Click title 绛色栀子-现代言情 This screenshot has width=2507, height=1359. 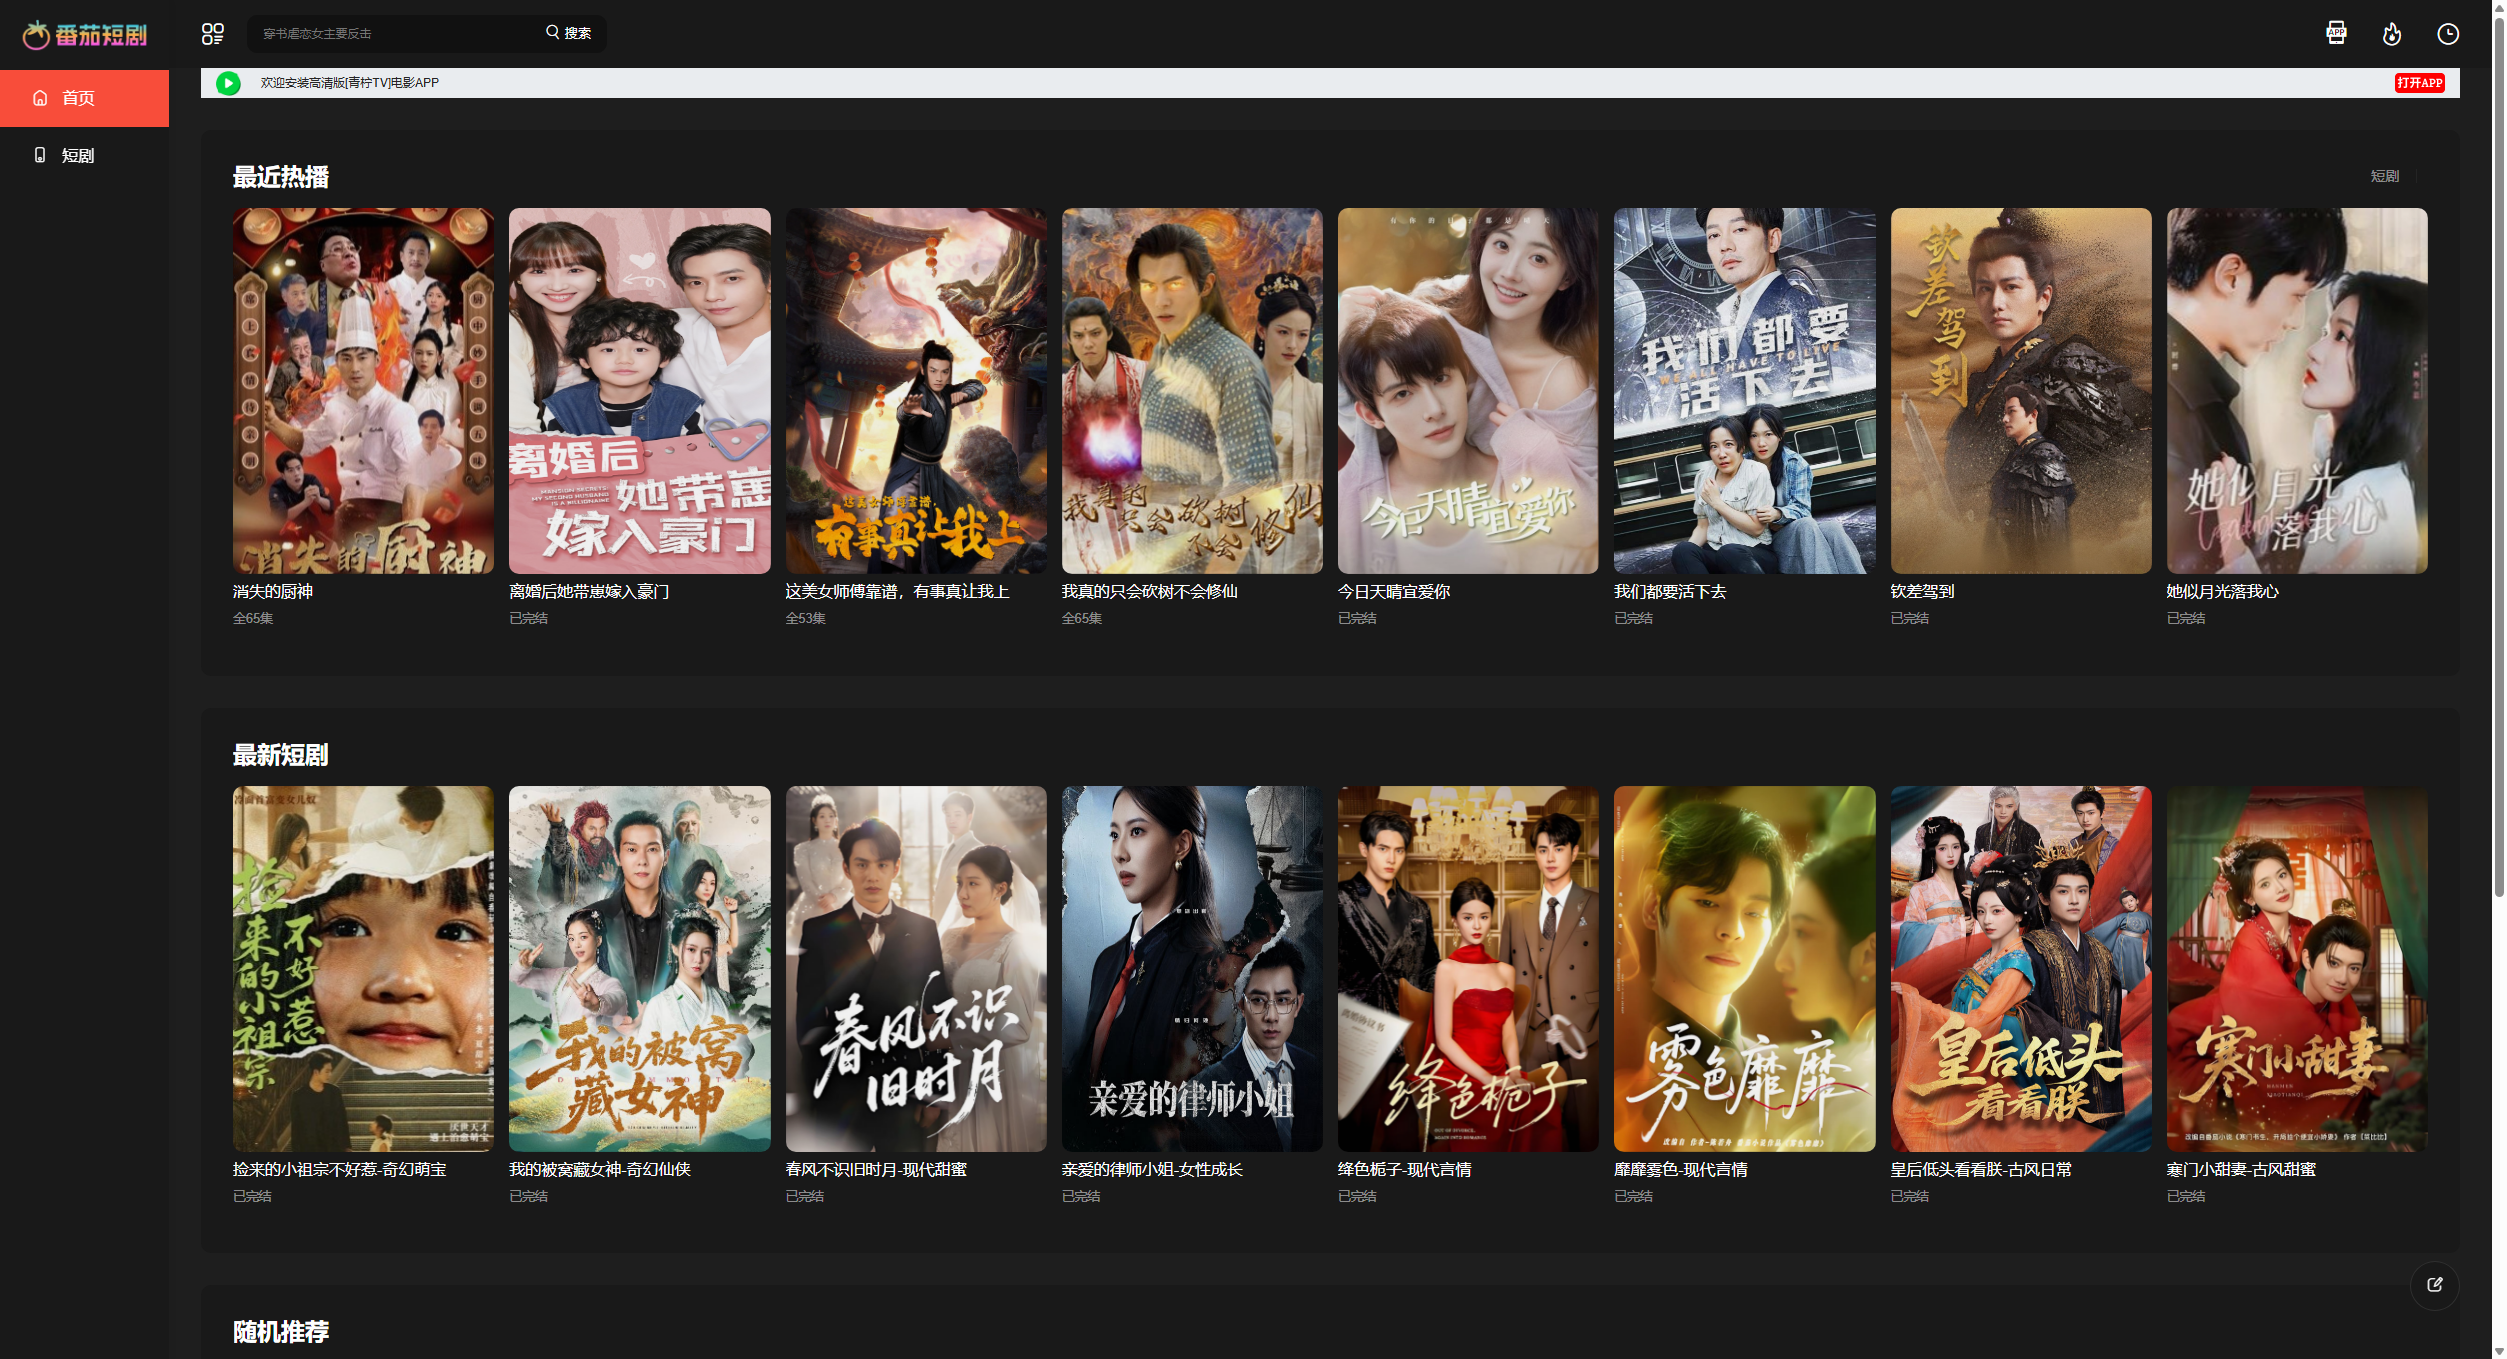coord(1404,1170)
